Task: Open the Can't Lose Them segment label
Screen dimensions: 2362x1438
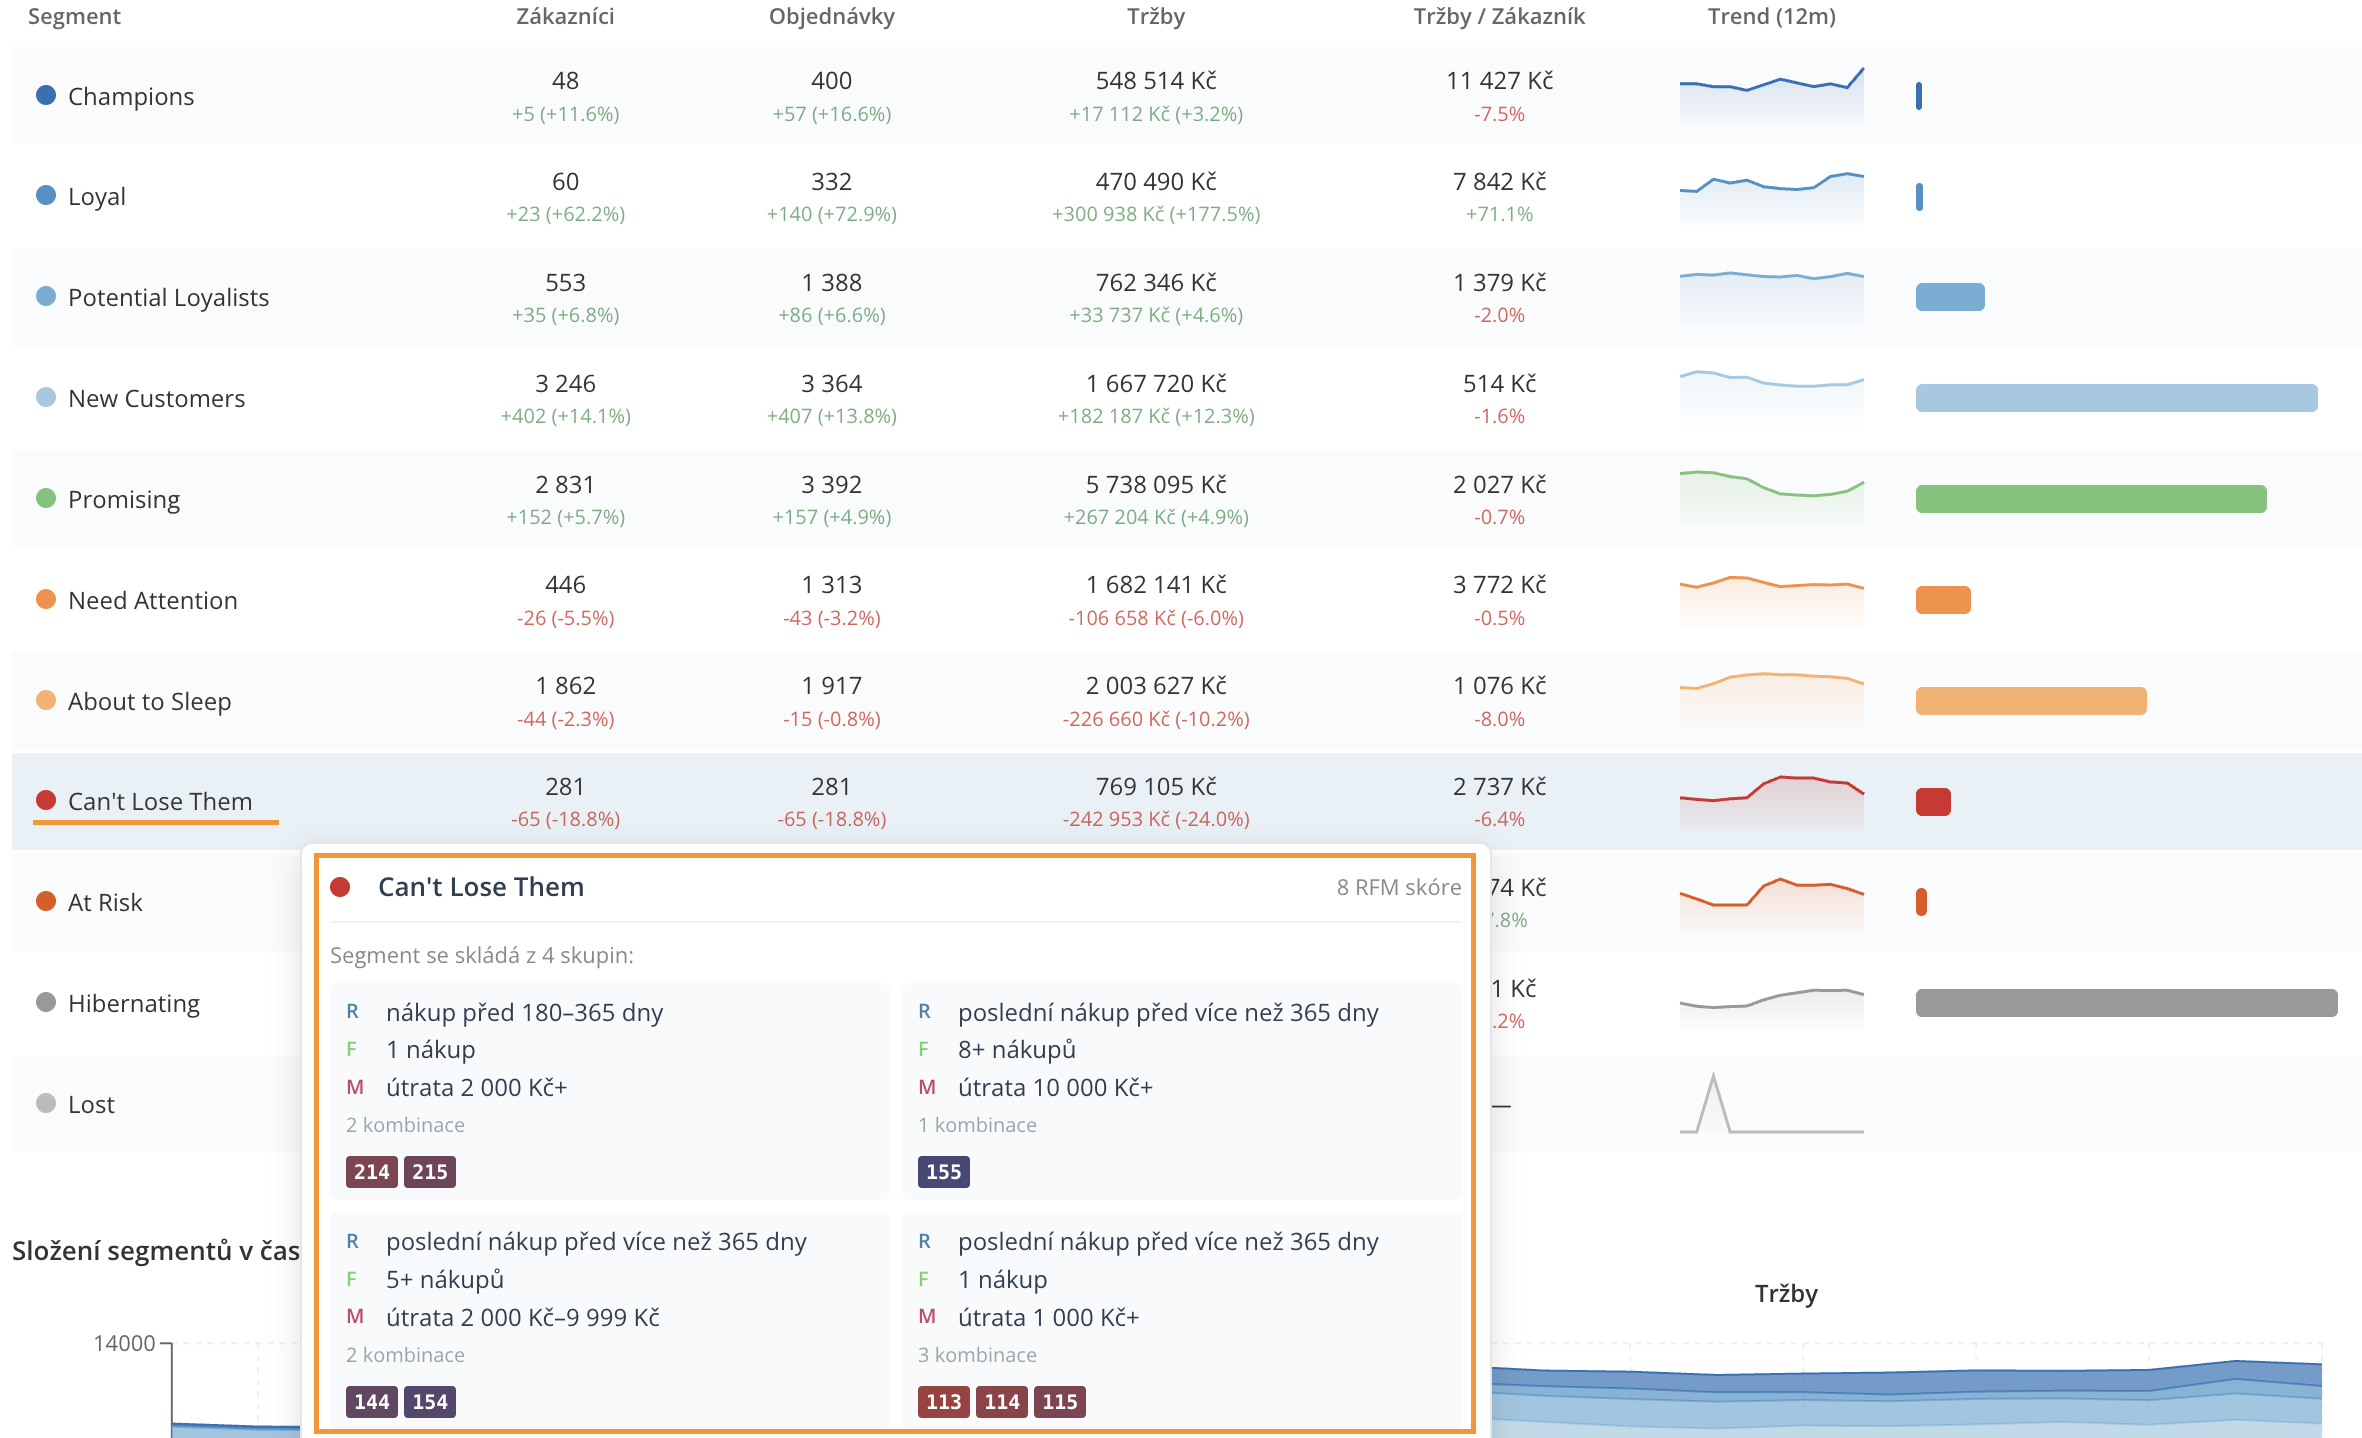Action: tap(160, 801)
